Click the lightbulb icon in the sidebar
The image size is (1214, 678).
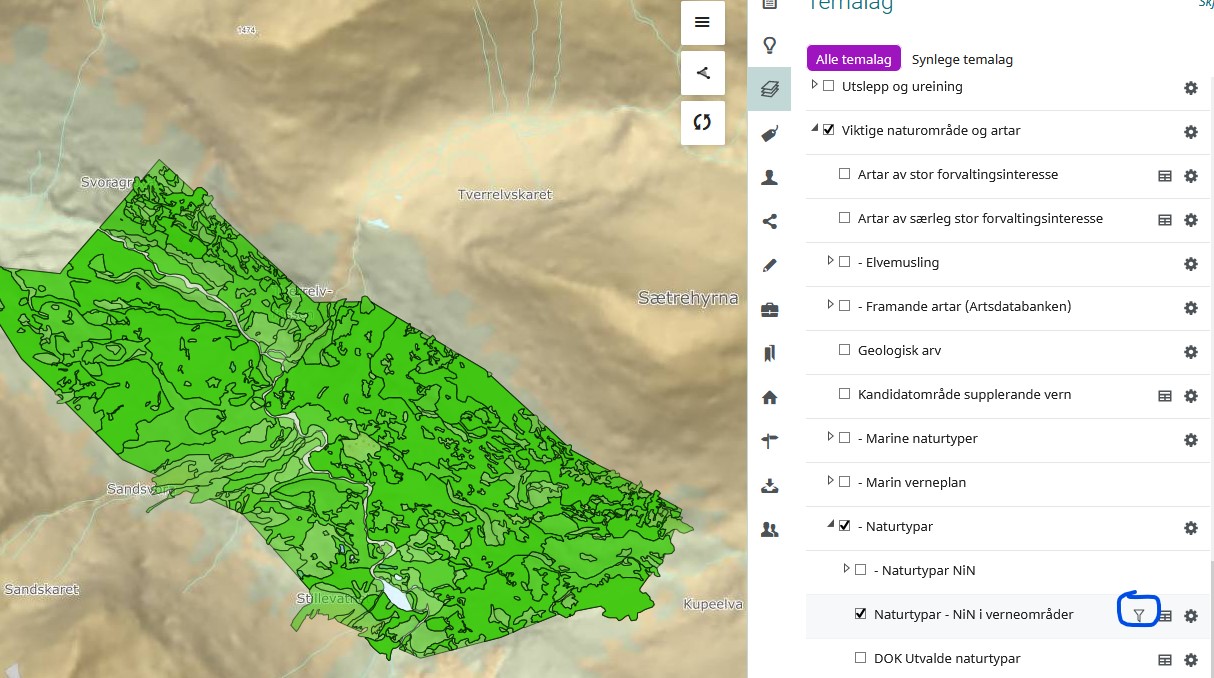coord(769,45)
